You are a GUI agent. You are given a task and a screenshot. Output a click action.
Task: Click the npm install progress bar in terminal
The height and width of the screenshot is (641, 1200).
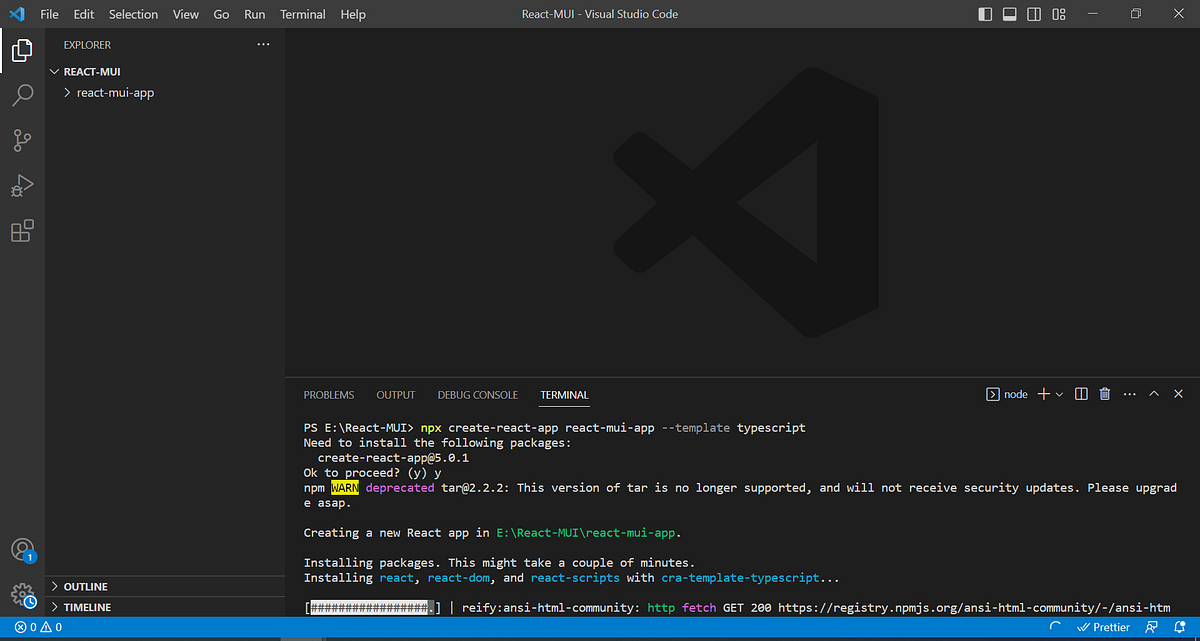[372, 608]
